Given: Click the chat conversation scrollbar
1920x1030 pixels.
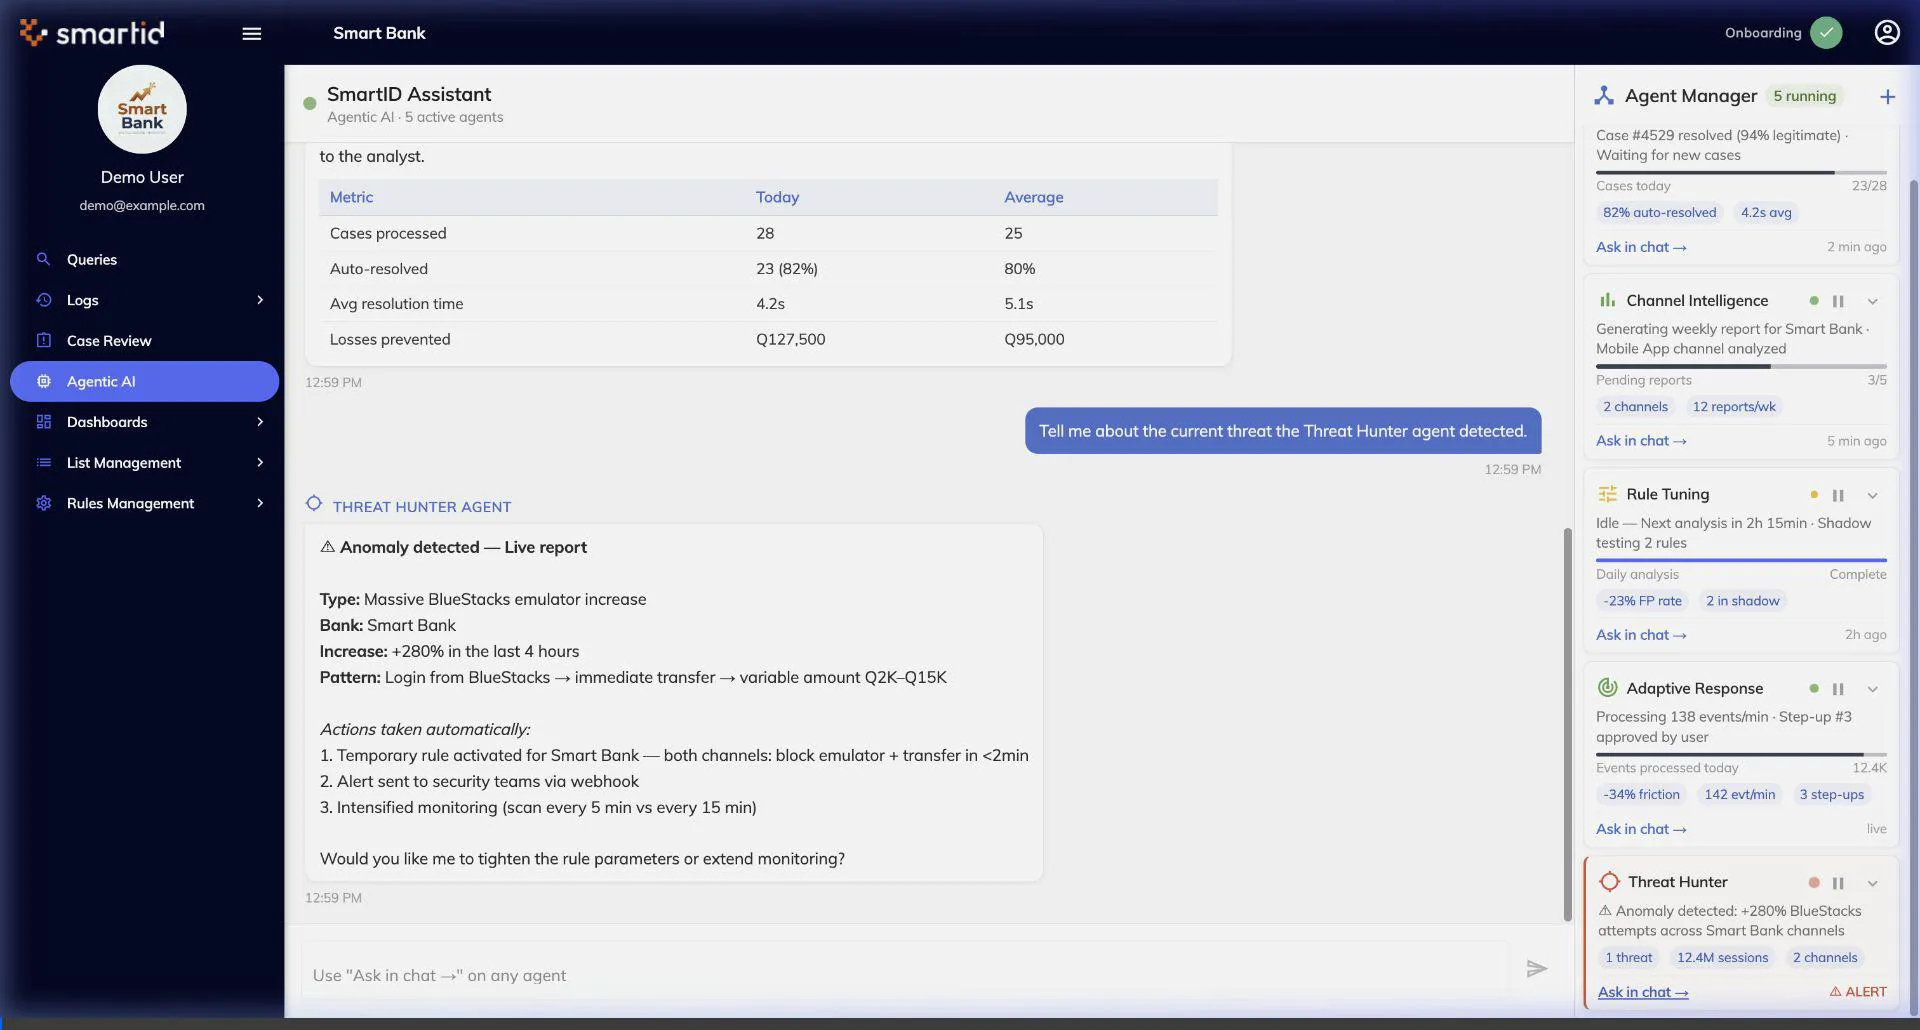Looking at the screenshot, I should pos(1567,725).
